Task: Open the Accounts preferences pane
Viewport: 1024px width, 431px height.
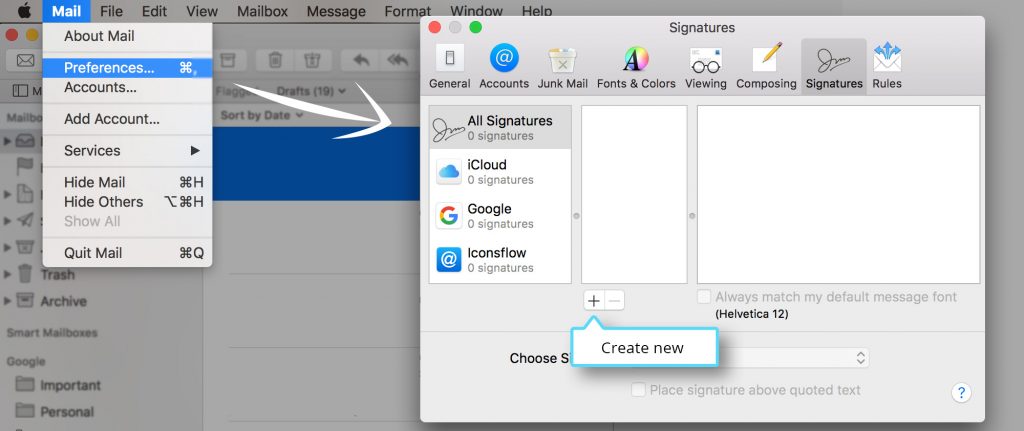Action: [504, 67]
